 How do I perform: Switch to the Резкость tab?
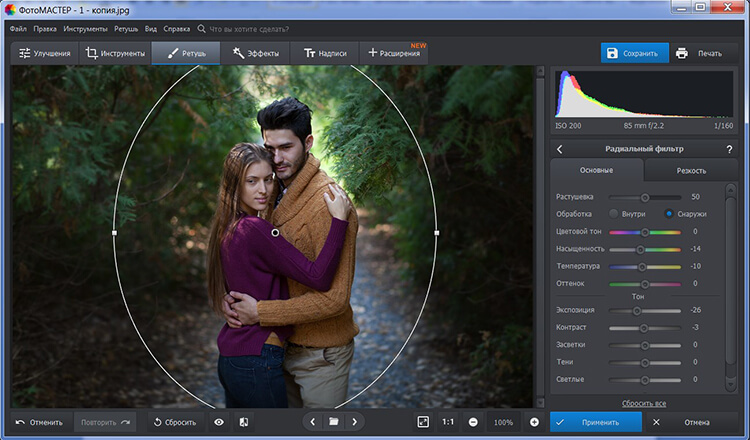pyautogui.click(x=690, y=171)
